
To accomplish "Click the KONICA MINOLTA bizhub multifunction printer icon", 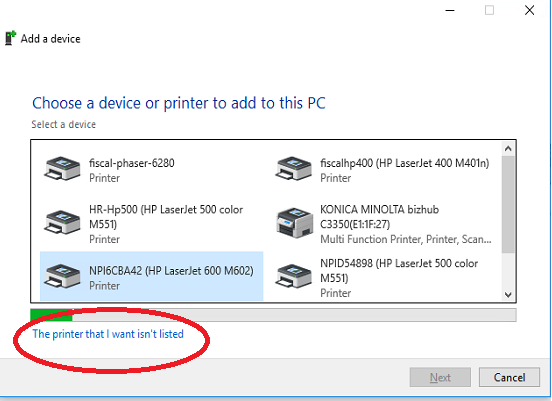I will (294, 223).
